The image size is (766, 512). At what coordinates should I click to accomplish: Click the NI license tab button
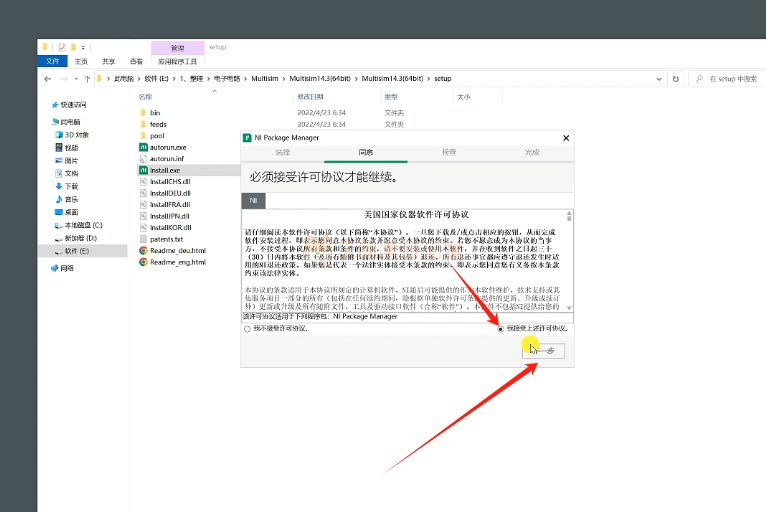(x=254, y=201)
